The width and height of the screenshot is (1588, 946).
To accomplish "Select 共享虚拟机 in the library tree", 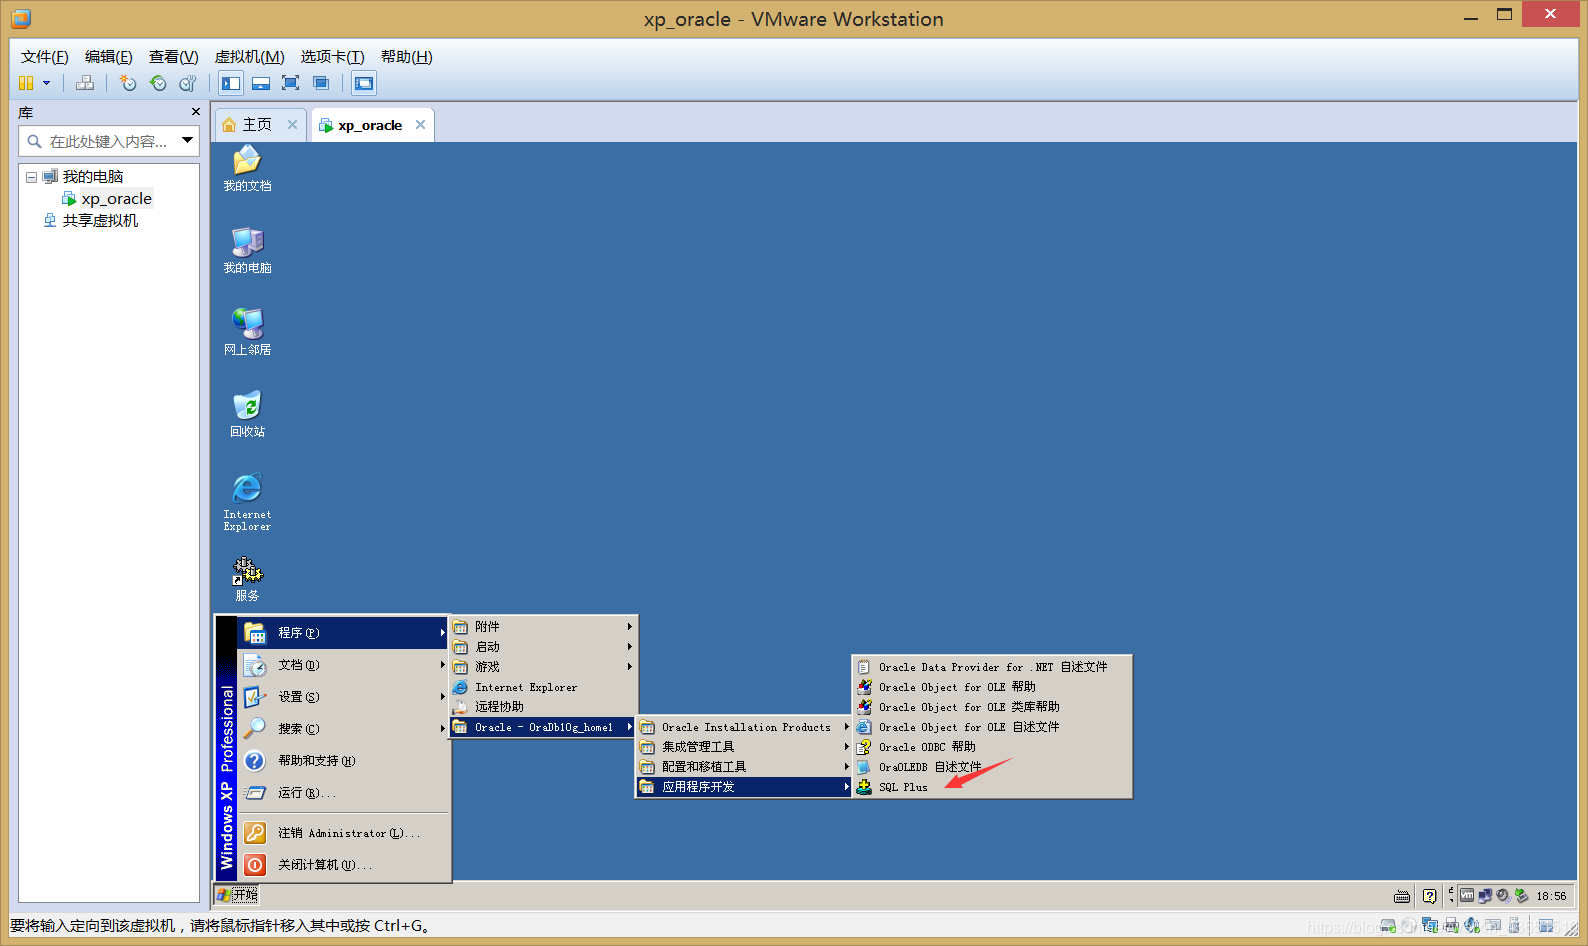I will [100, 221].
